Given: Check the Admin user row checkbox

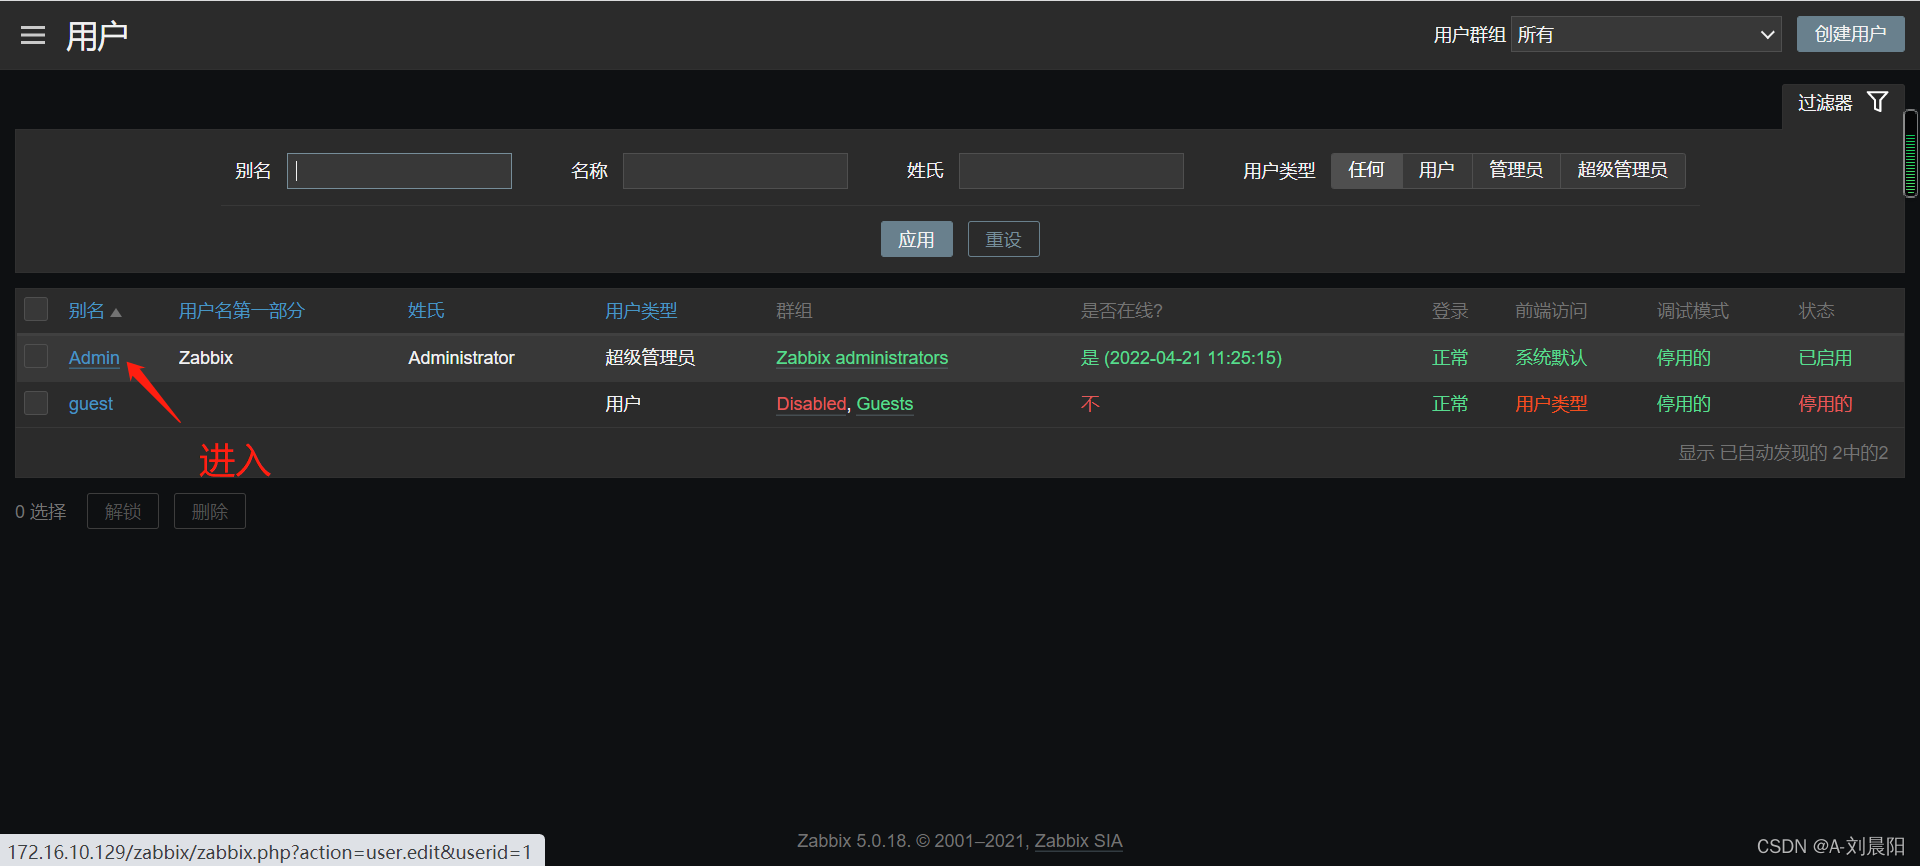Looking at the screenshot, I should pyautogui.click(x=36, y=357).
